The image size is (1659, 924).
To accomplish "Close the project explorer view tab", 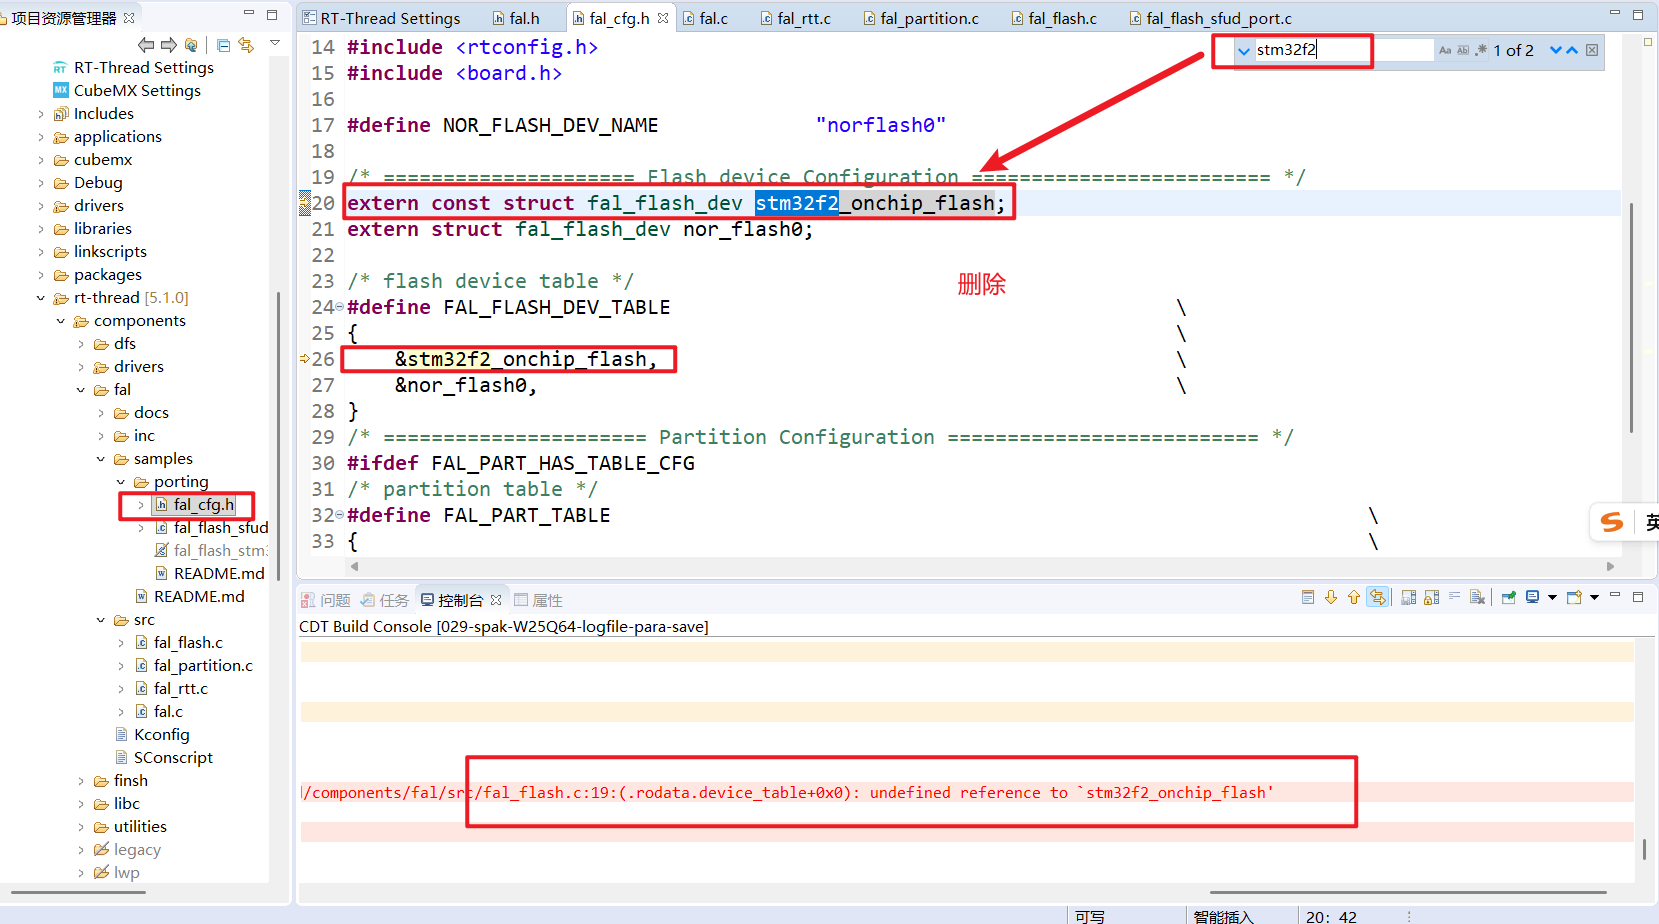I will 129,17.
